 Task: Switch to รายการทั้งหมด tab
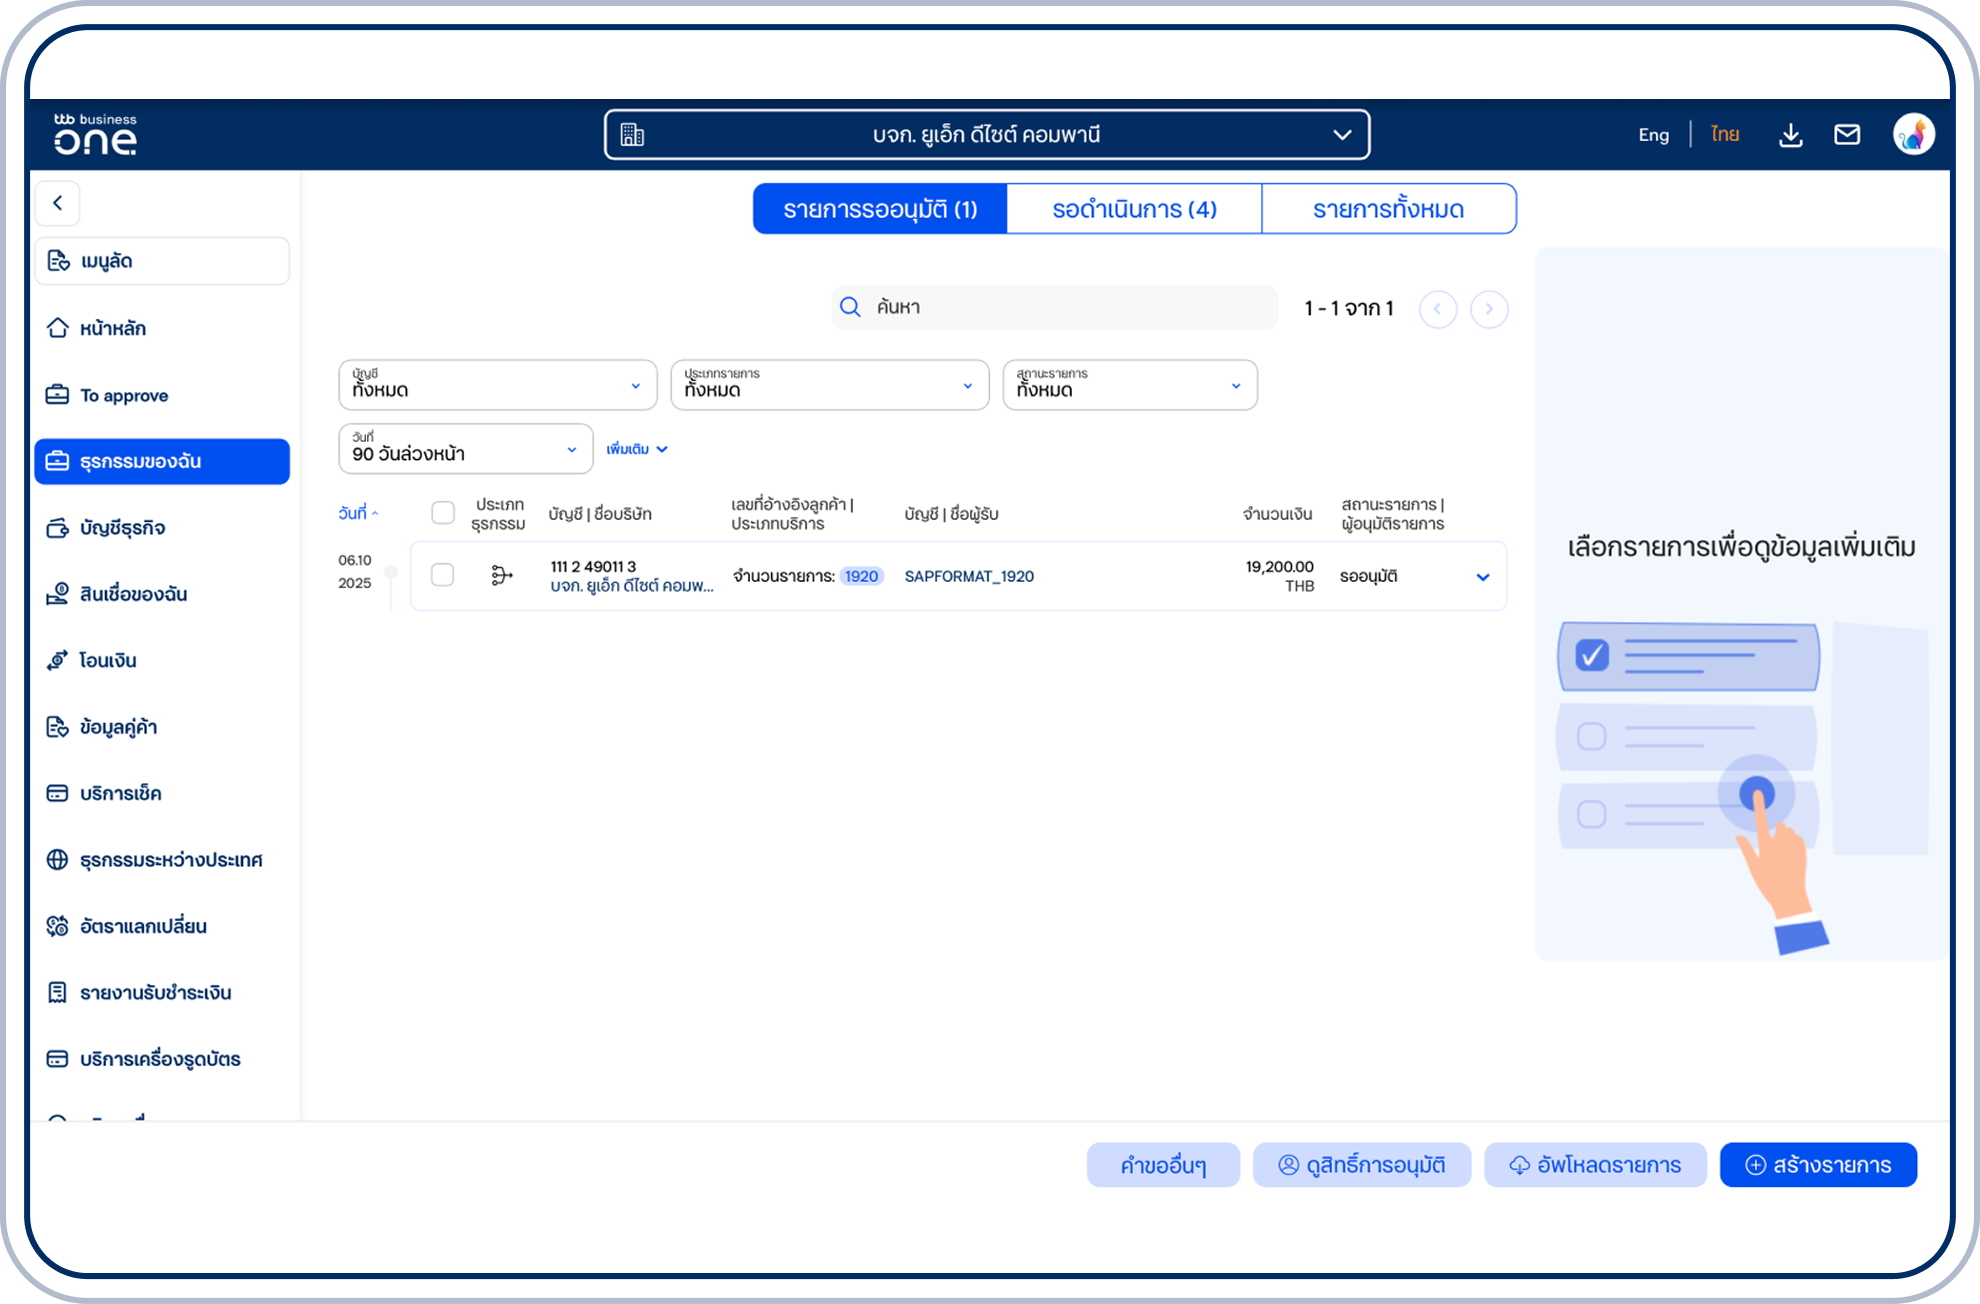point(1388,209)
